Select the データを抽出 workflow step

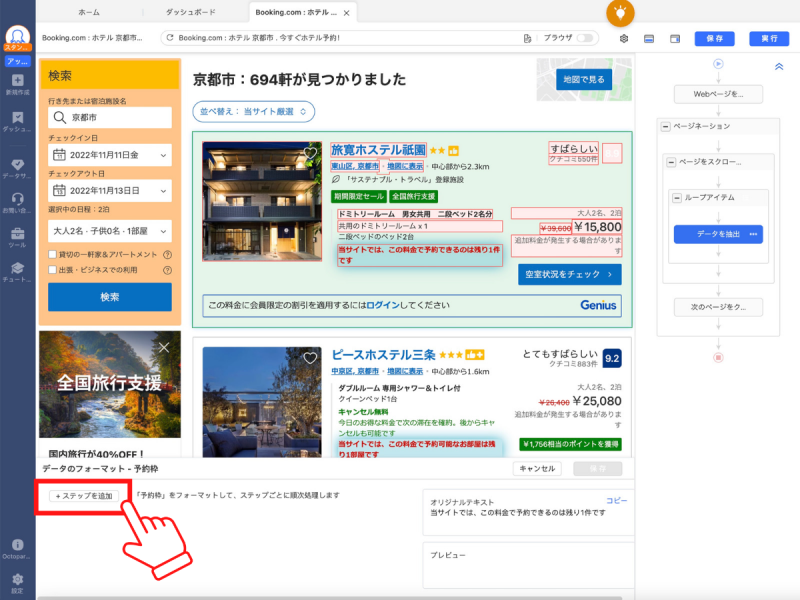pos(718,234)
